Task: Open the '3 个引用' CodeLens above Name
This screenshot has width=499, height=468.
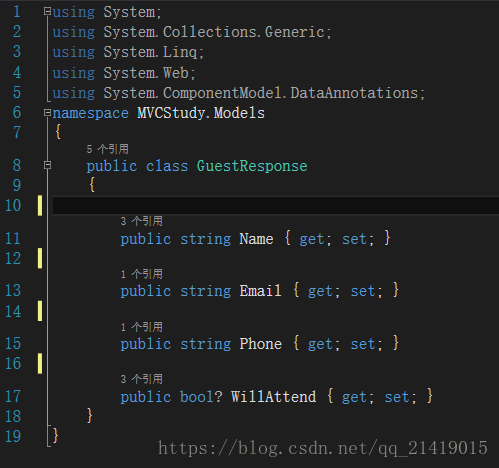Action: (142, 221)
